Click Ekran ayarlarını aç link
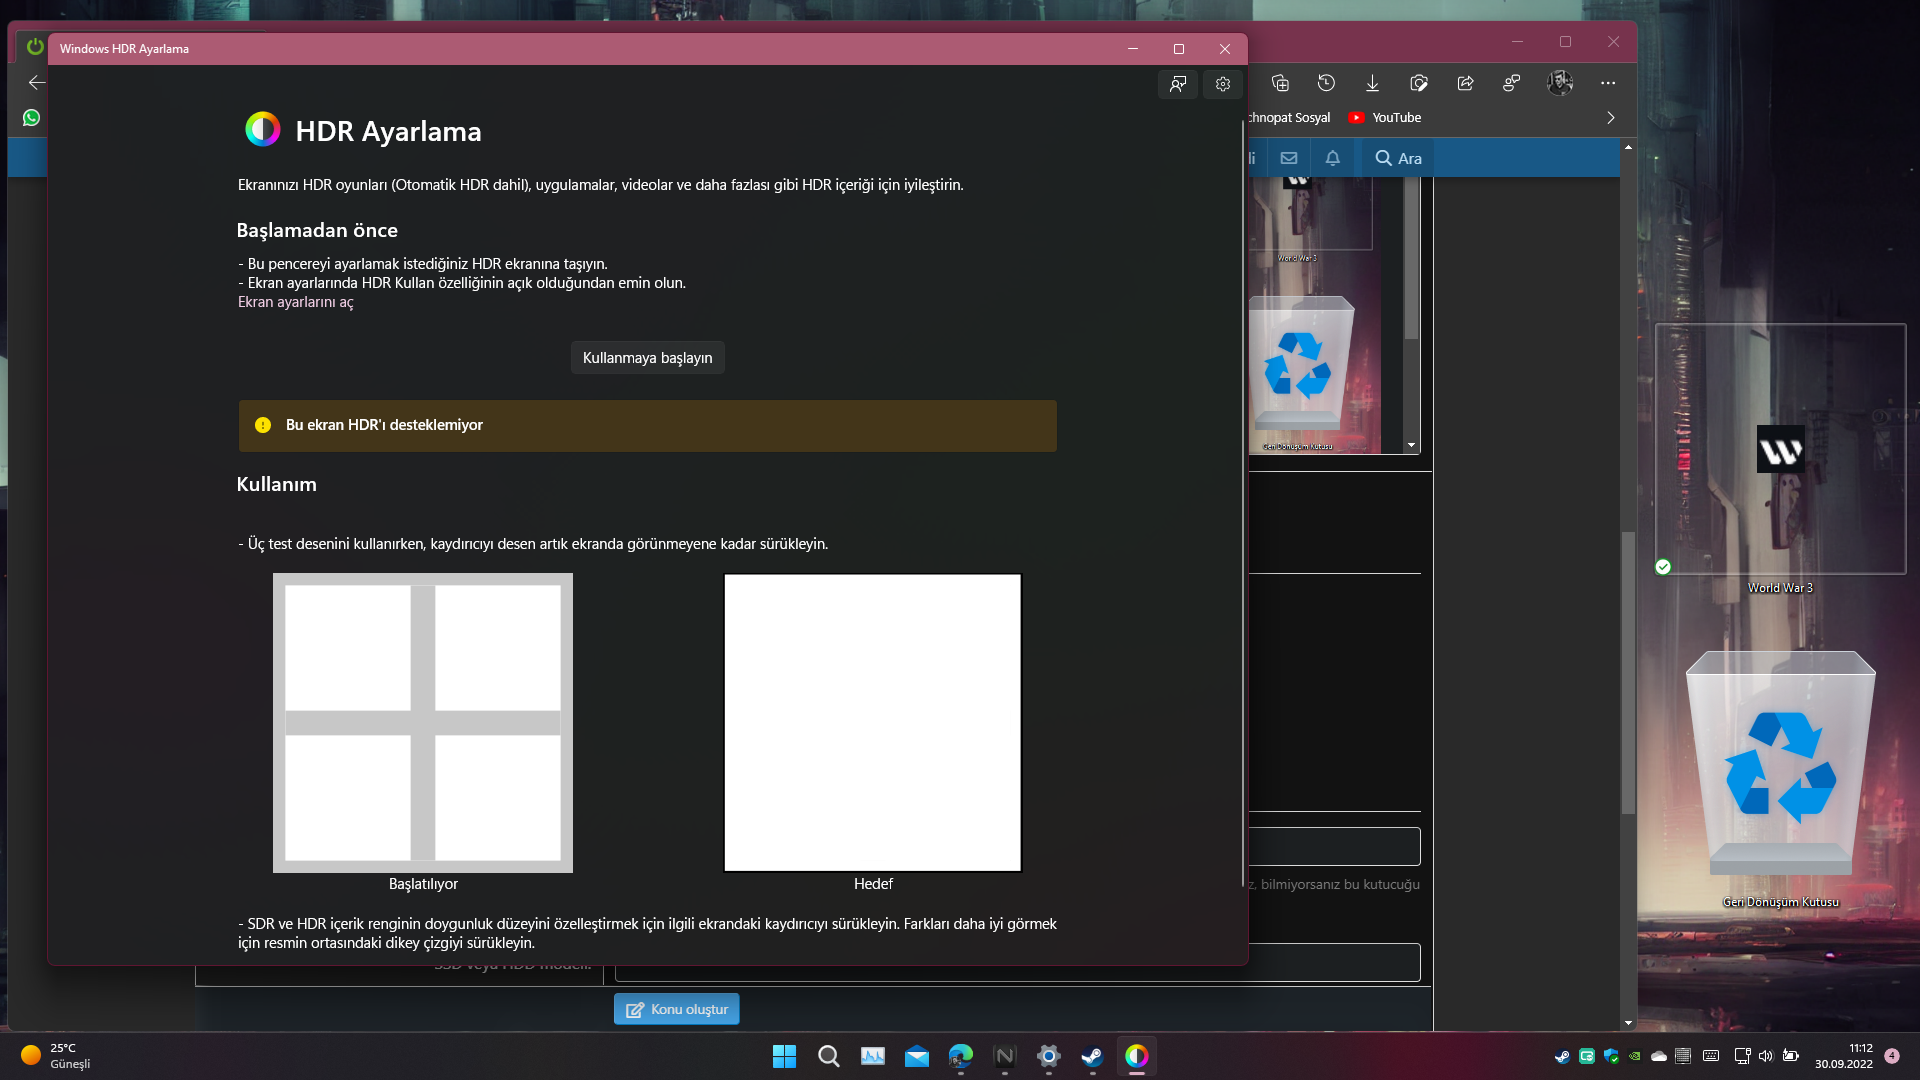The height and width of the screenshot is (1080, 1920). coord(295,302)
